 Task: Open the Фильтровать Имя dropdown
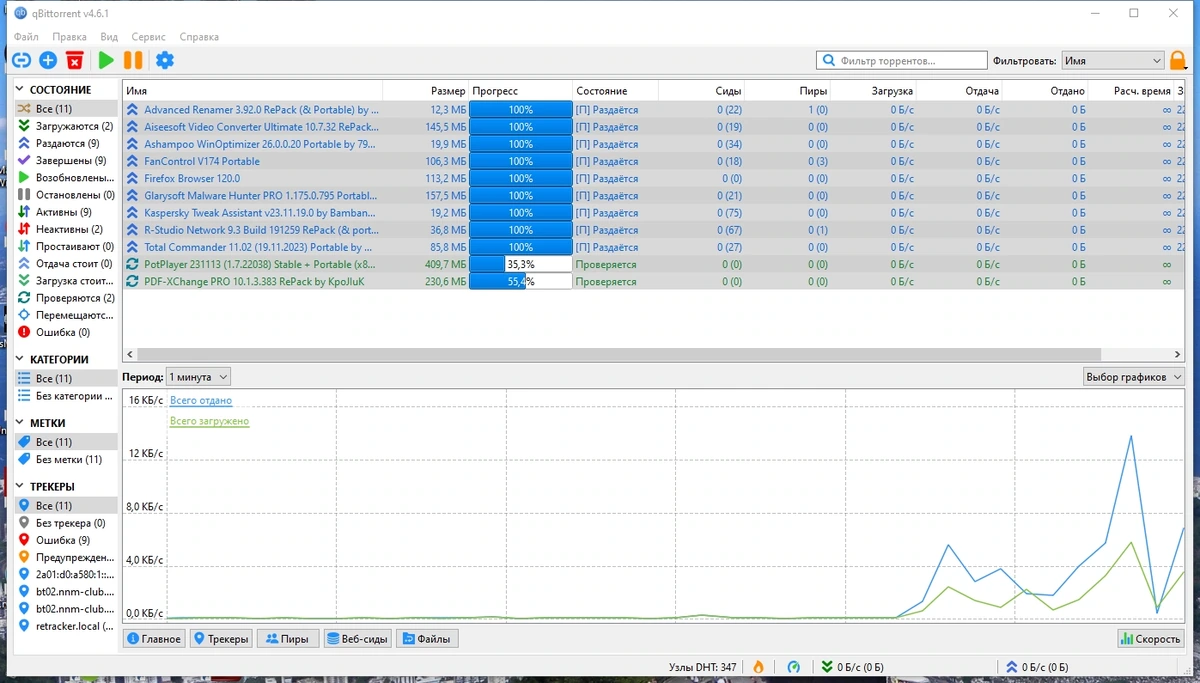tap(1112, 61)
